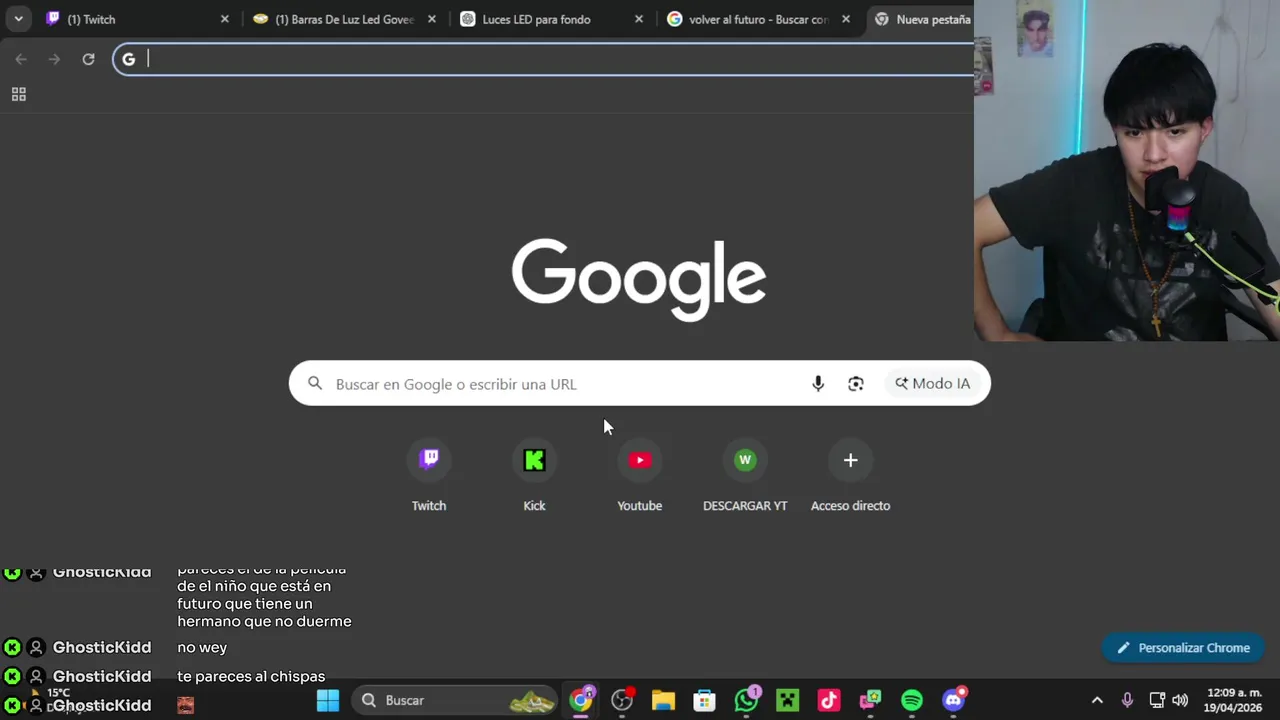Open Chrome from the taskbar
Image resolution: width=1280 pixels, height=720 pixels.
point(581,700)
